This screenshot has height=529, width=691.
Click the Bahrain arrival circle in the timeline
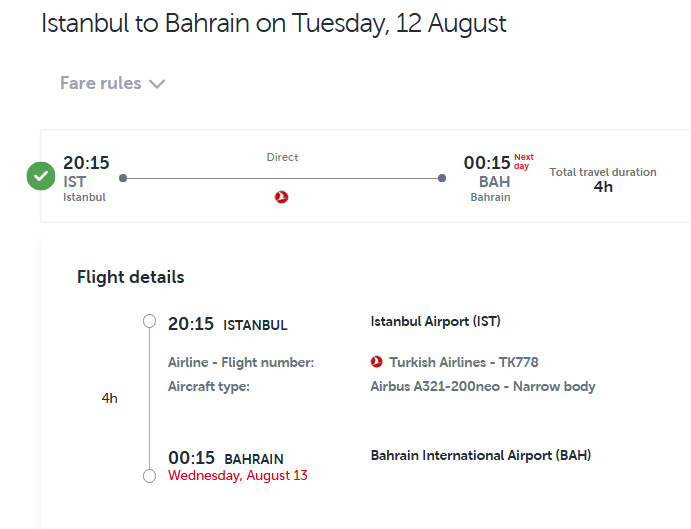pos(150,476)
